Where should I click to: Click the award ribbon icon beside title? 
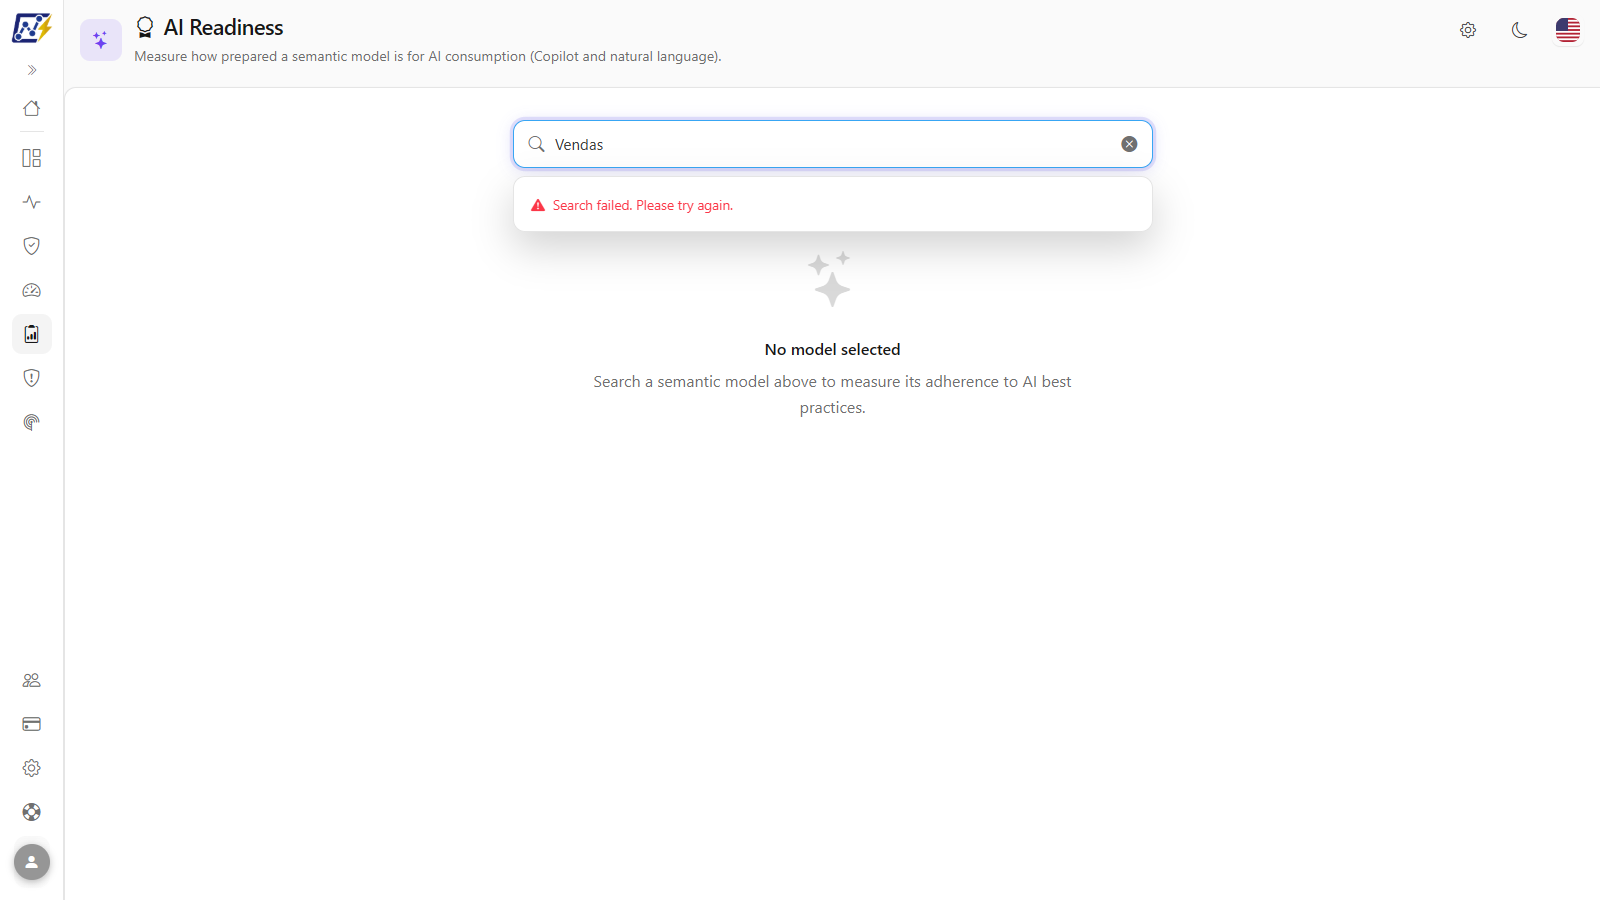tap(145, 27)
